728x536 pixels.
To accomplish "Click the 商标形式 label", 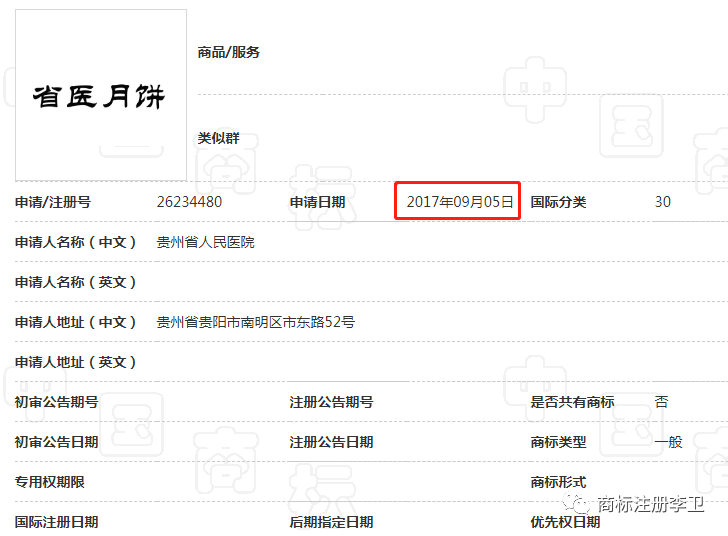I will tap(559, 482).
